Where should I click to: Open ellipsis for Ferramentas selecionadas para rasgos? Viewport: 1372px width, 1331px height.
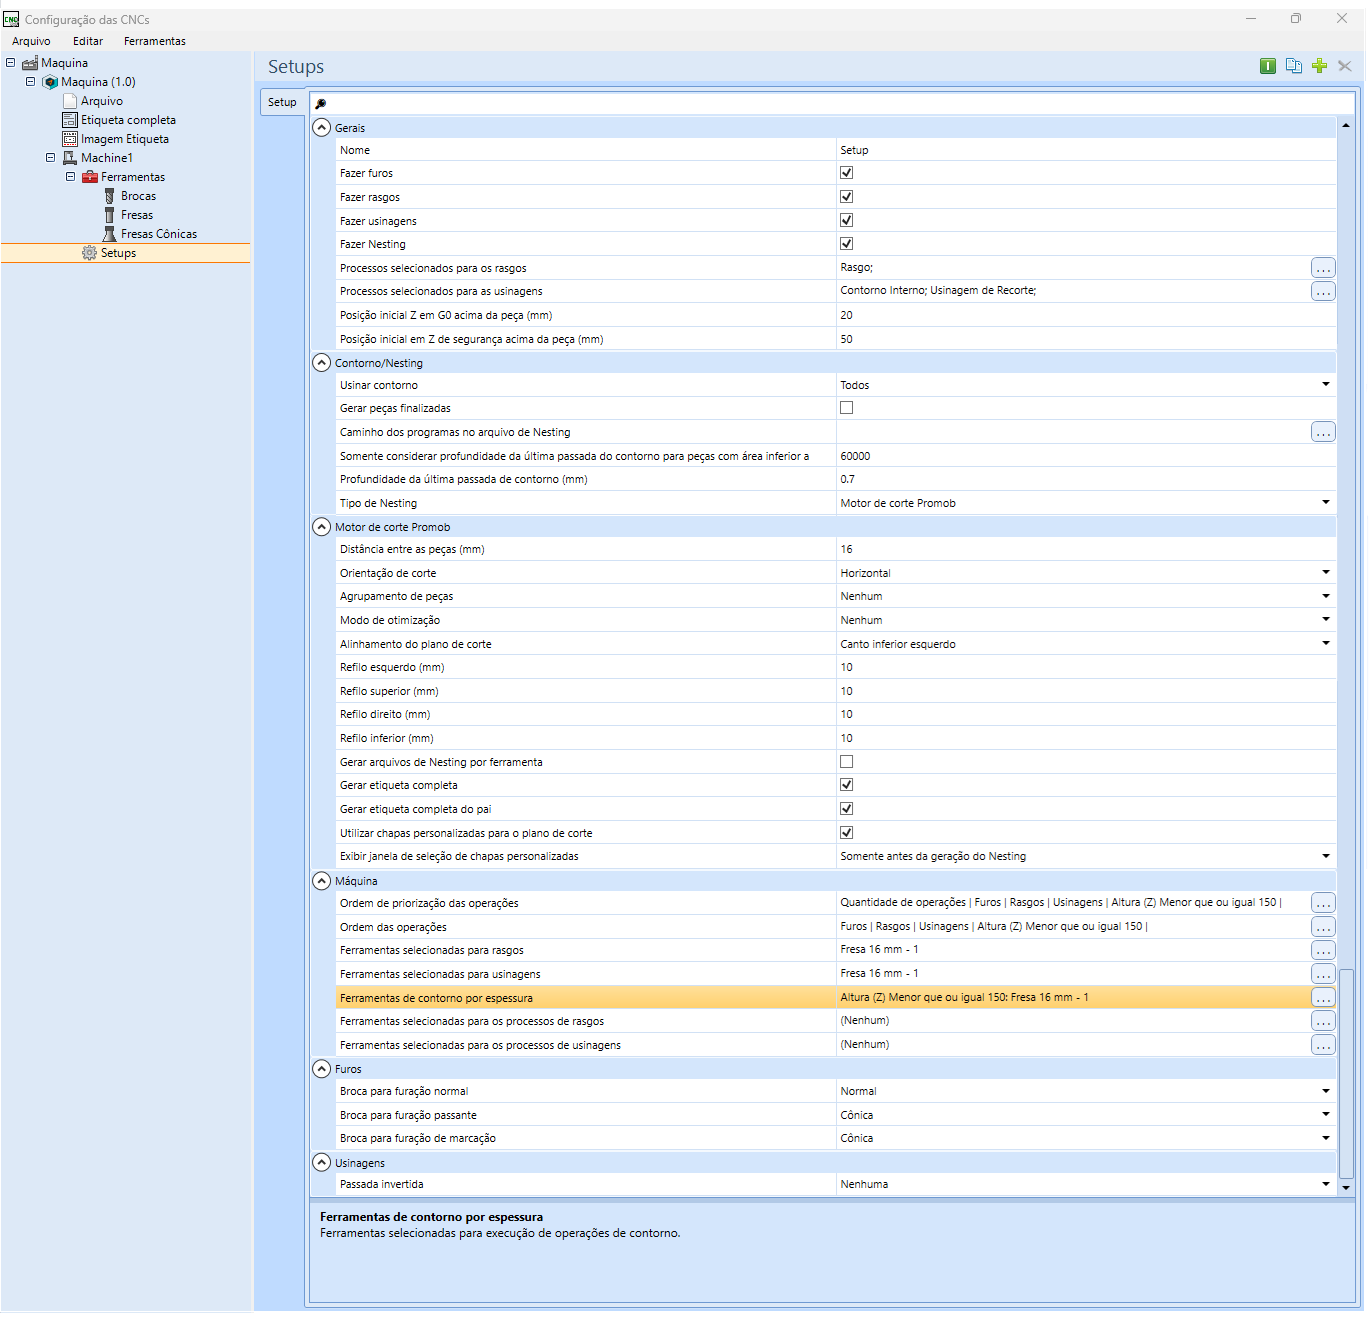pos(1323,950)
